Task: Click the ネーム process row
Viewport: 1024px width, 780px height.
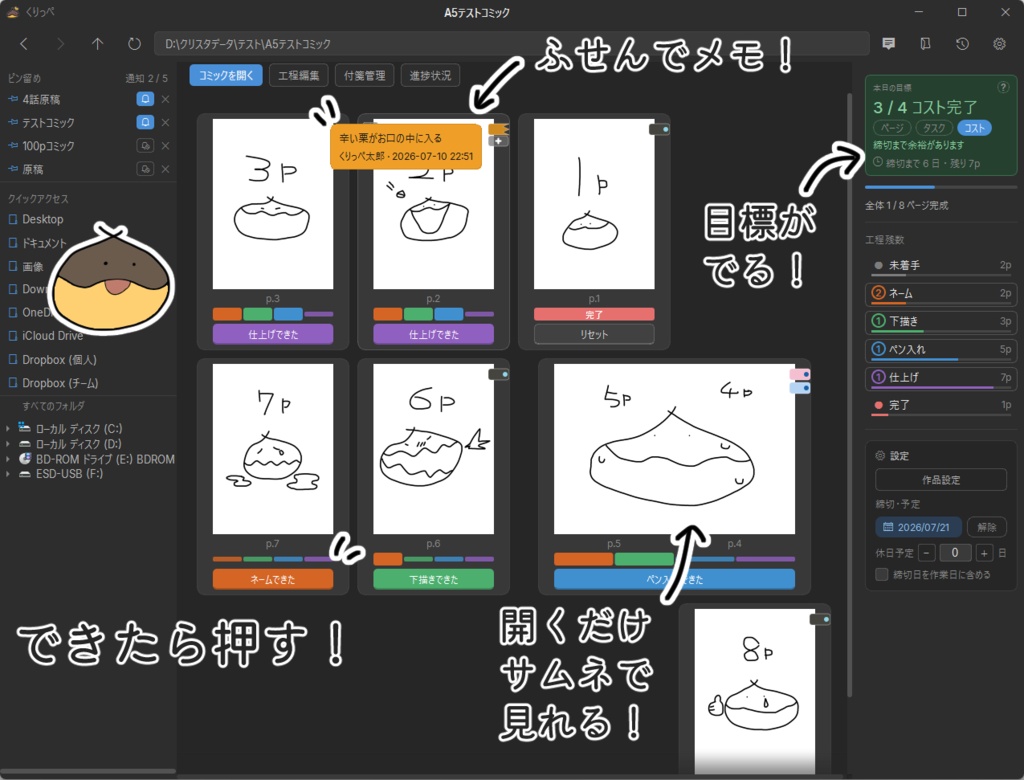Action: tap(941, 293)
